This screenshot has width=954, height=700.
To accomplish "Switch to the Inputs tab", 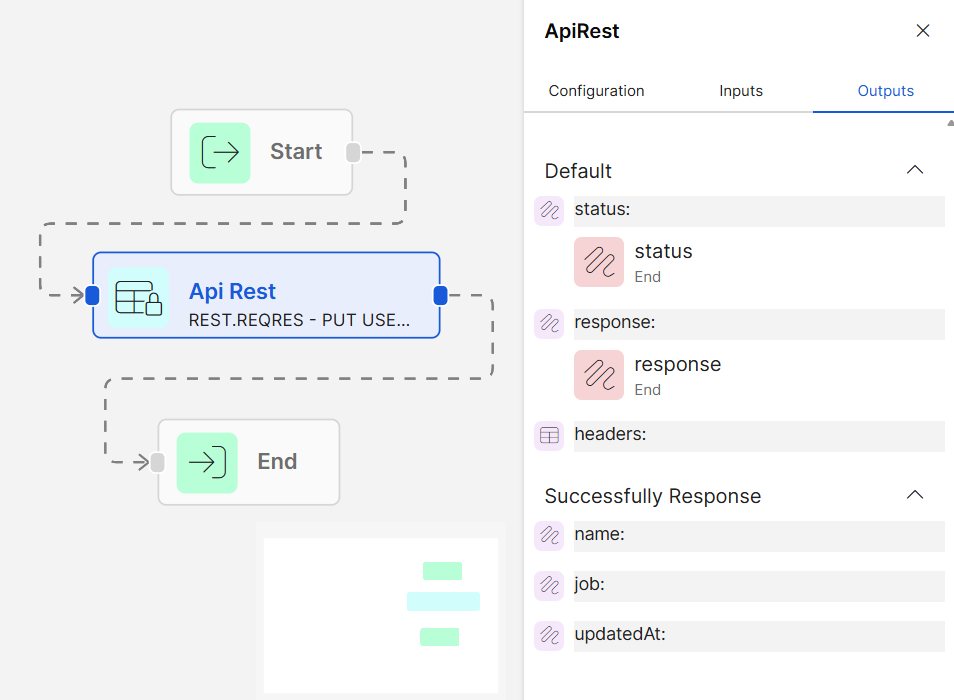I will tap(741, 91).
